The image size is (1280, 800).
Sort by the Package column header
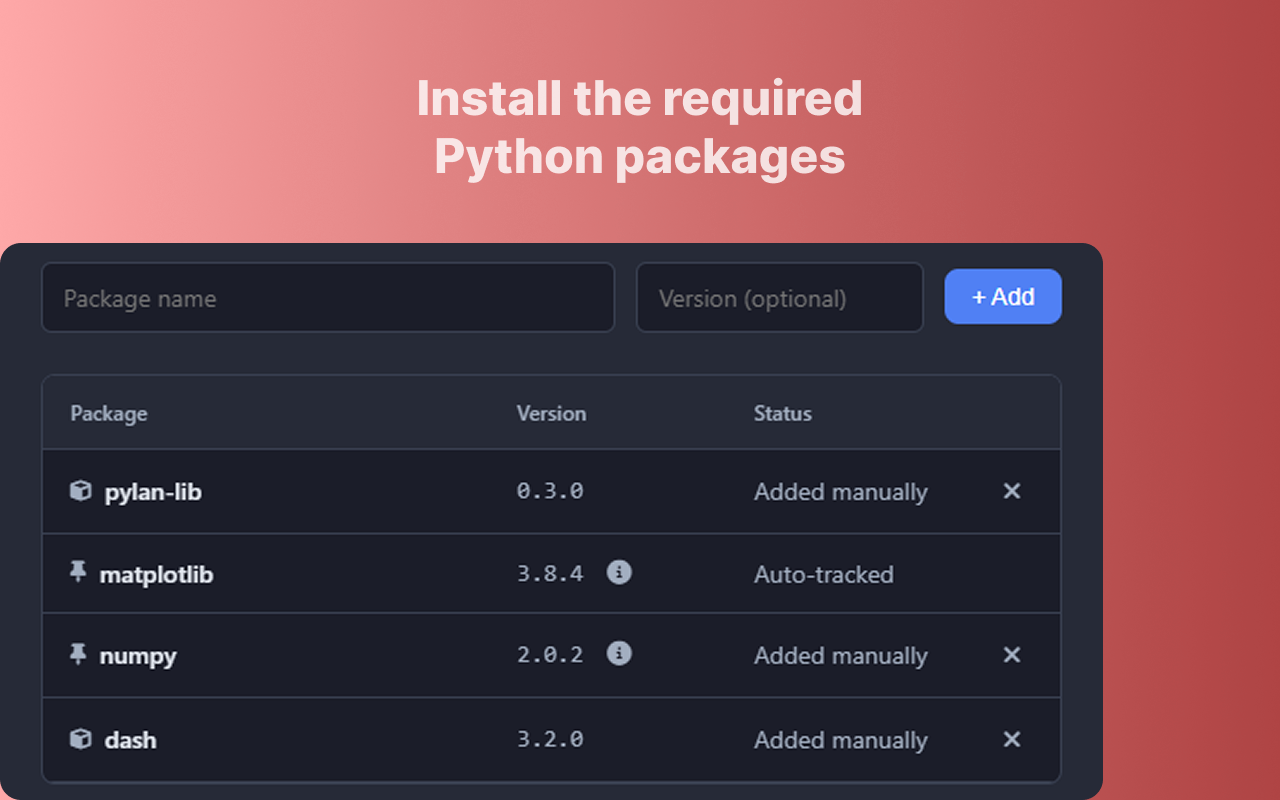coord(108,413)
